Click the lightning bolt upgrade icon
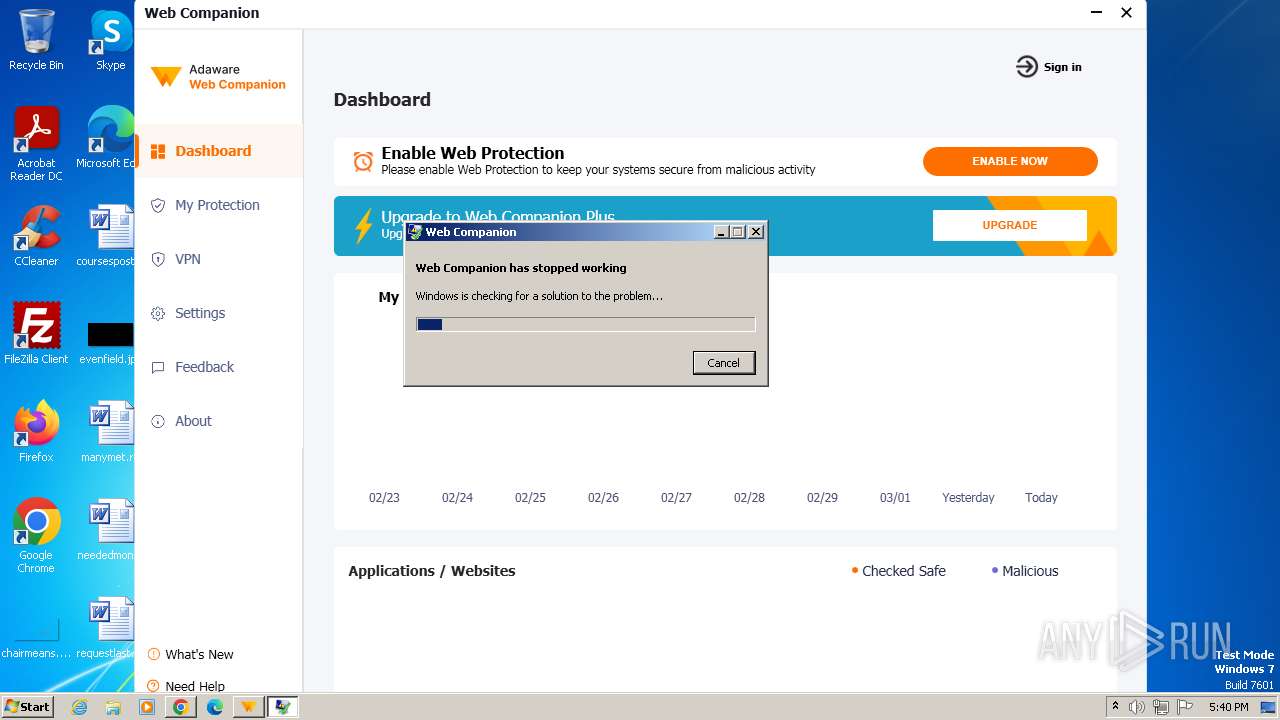The image size is (1280, 720). [x=364, y=226]
